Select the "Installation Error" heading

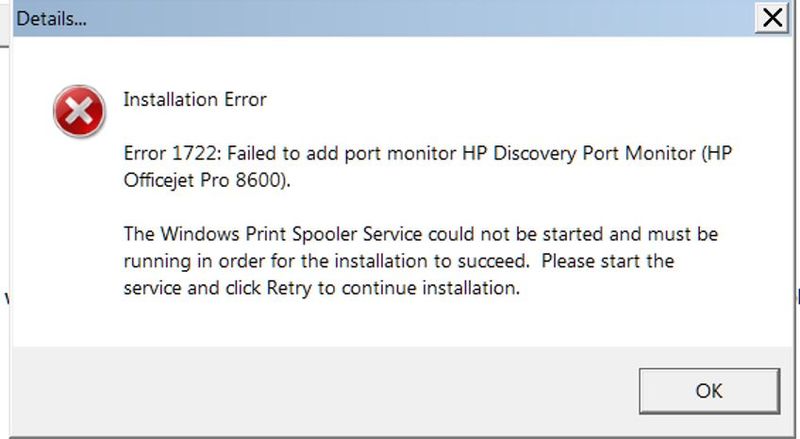195,99
